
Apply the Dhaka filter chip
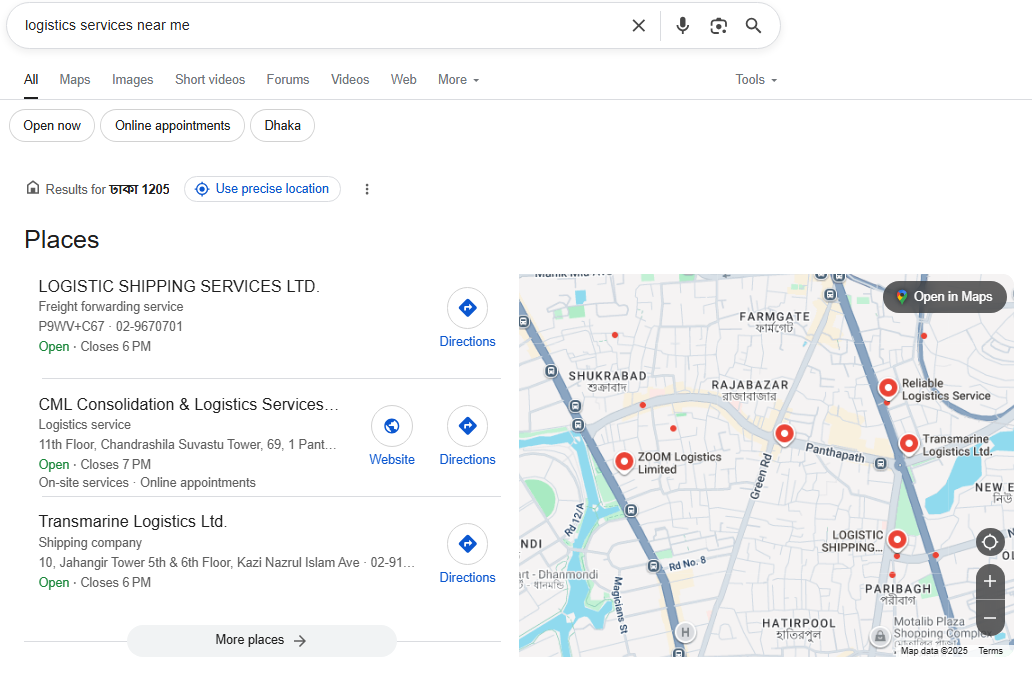282,126
